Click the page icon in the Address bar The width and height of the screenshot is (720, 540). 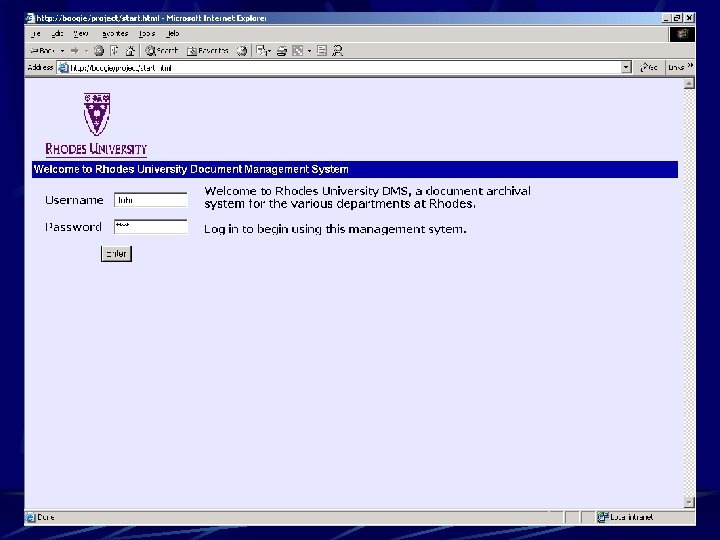pos(63,68)
